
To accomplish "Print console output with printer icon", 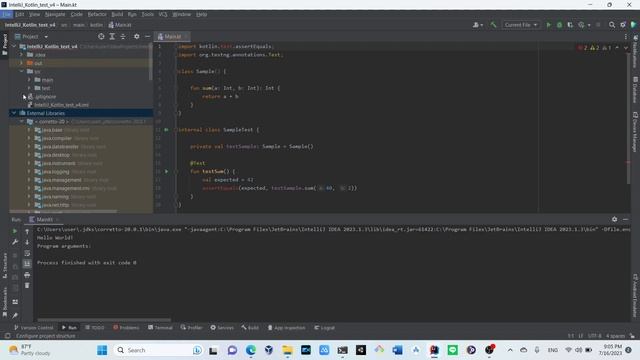I will point(27,275).
